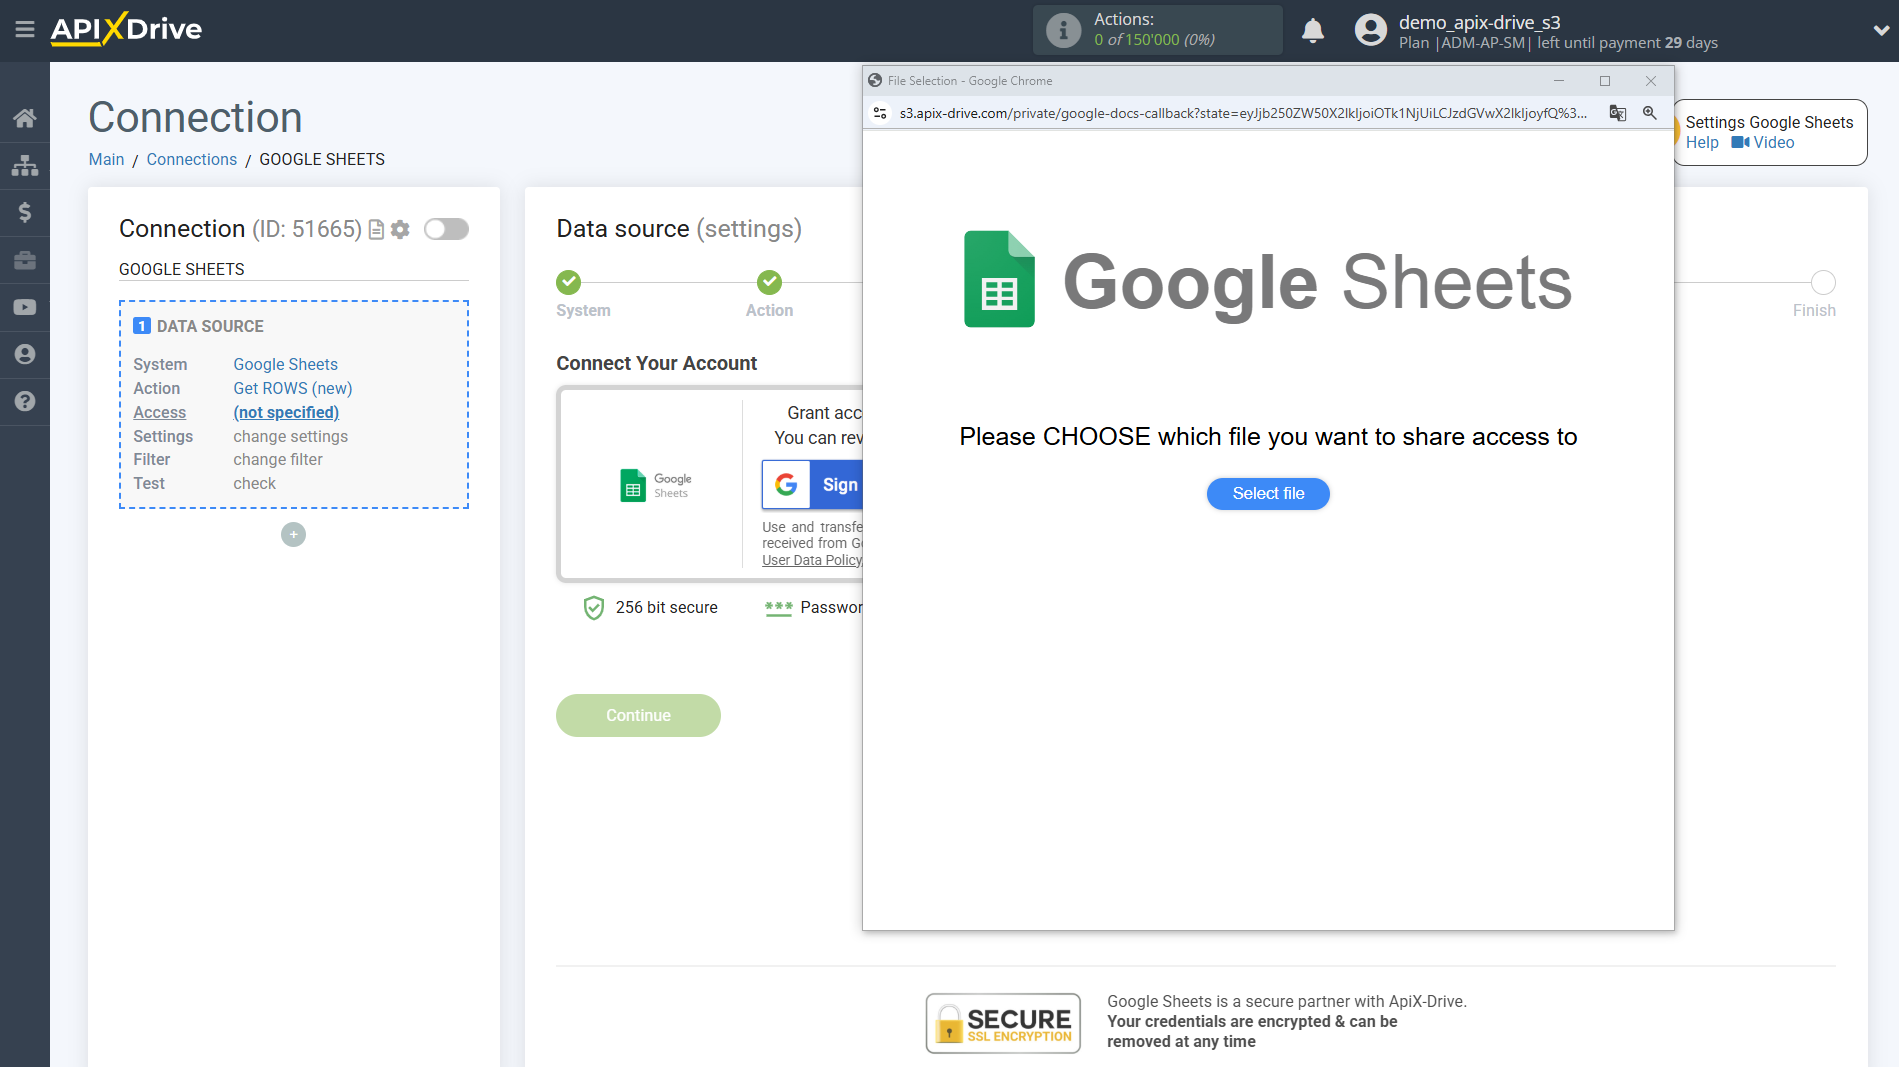Expand the account dropdown chevron
Viewport: 1899px width, 1067px height.
click(x=1880, y=30)
